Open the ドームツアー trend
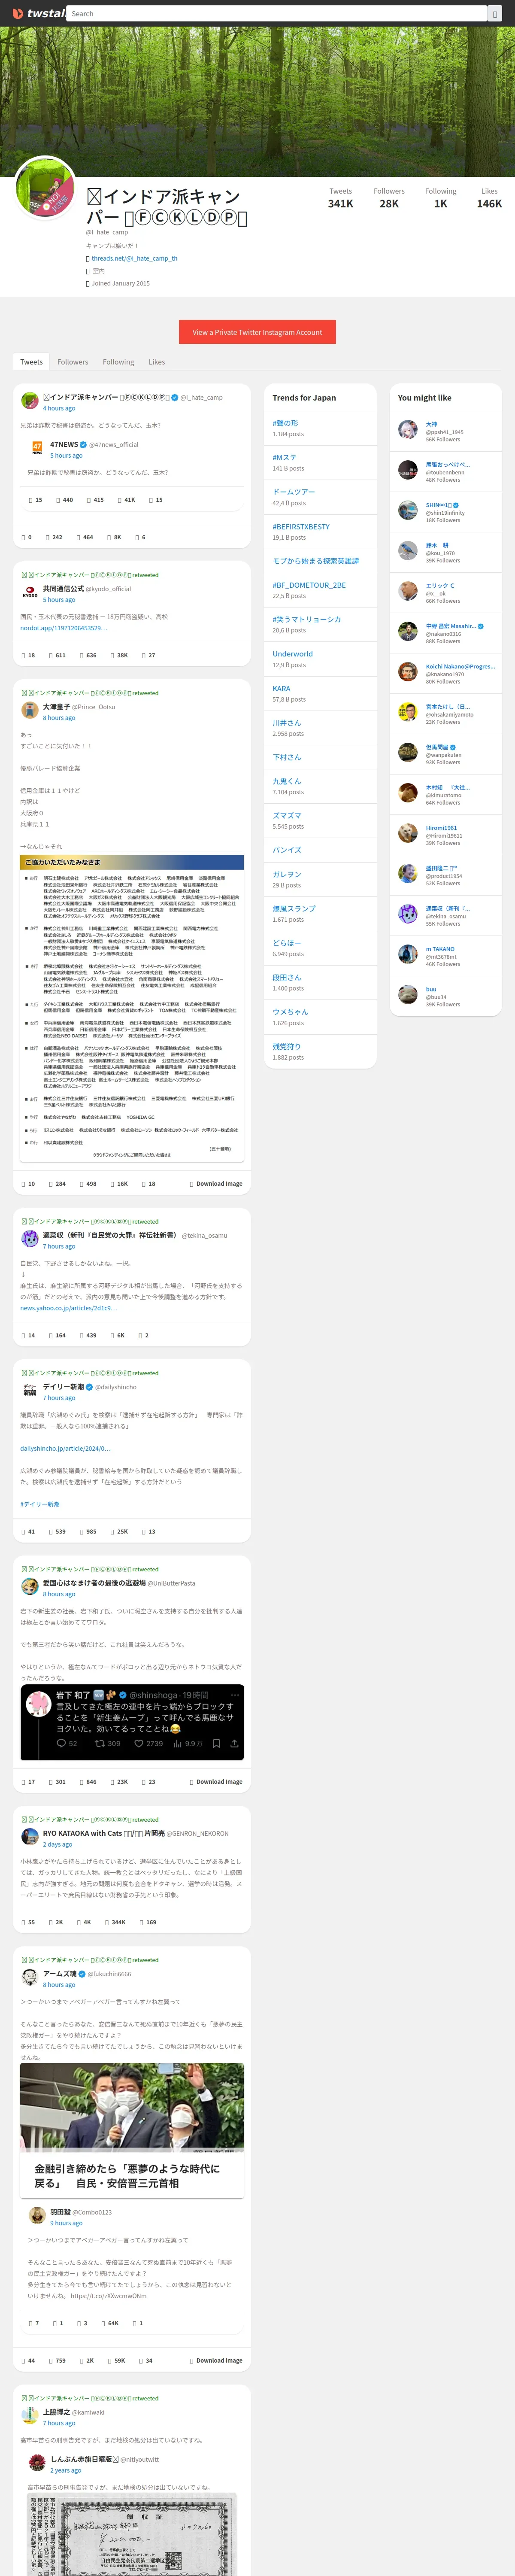The width and height of the screenshot is (515, 2576). pyautogui.click(x=294, y=492)
